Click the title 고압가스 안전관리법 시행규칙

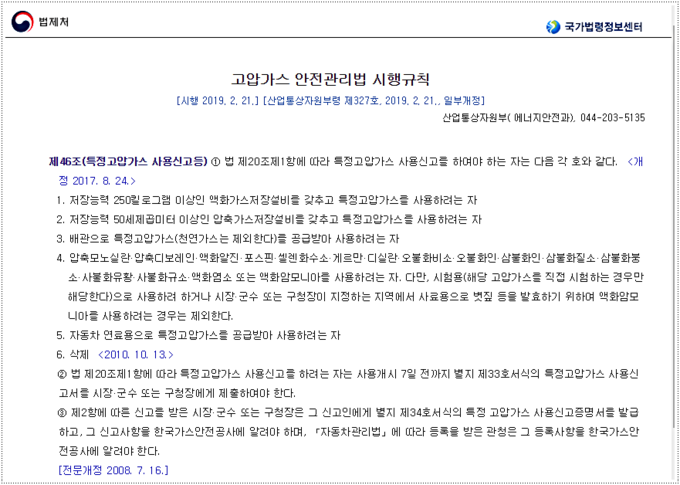click(330, 79)
